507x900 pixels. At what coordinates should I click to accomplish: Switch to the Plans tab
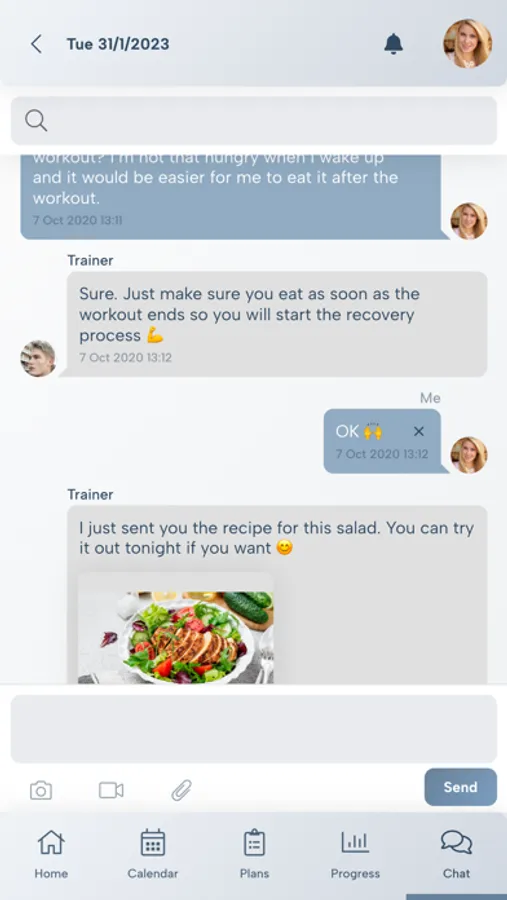pos(254,854)
